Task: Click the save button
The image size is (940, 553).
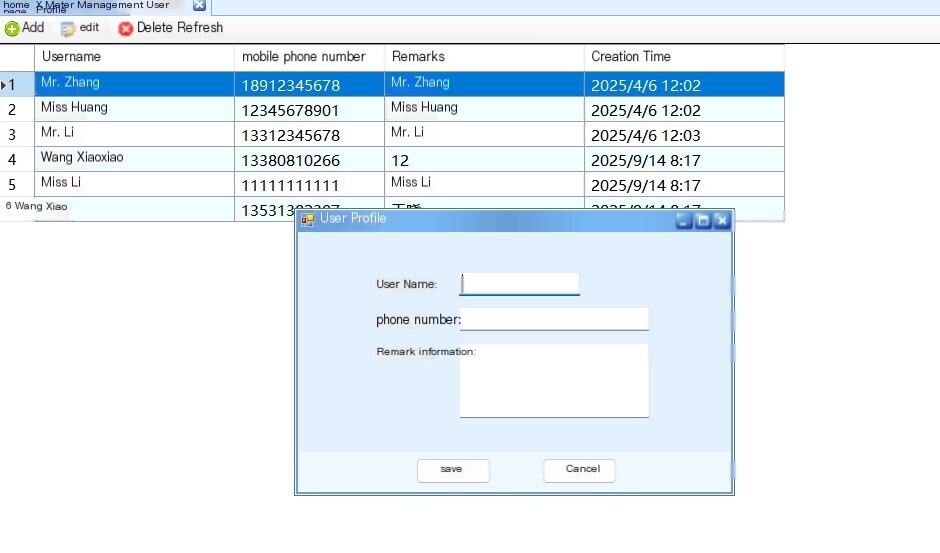Action: tap(453, 470)
